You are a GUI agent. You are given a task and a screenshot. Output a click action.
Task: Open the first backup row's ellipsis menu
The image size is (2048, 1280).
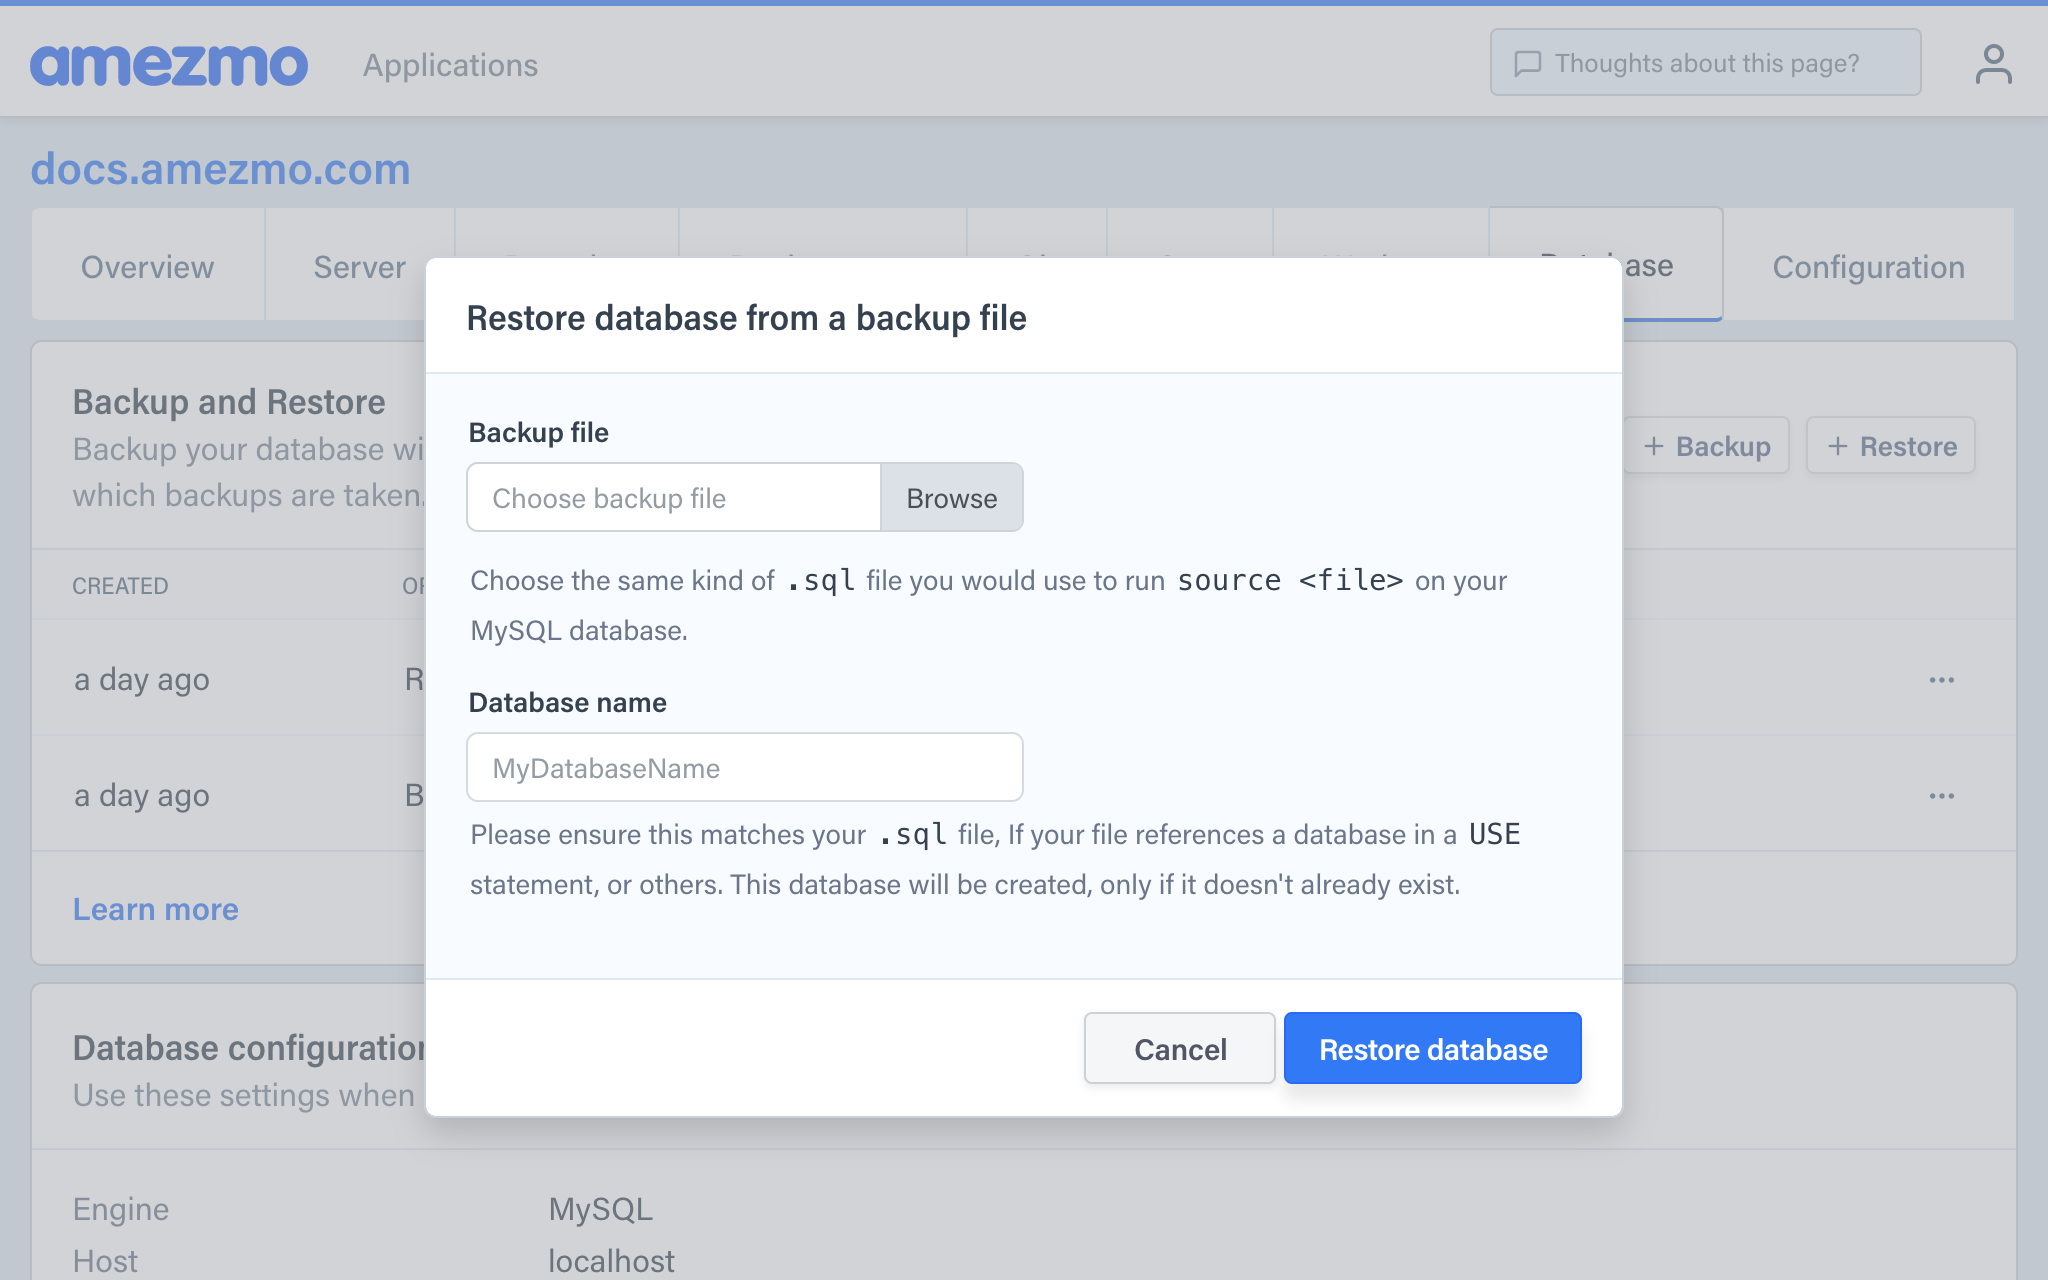click(1941, 680)
